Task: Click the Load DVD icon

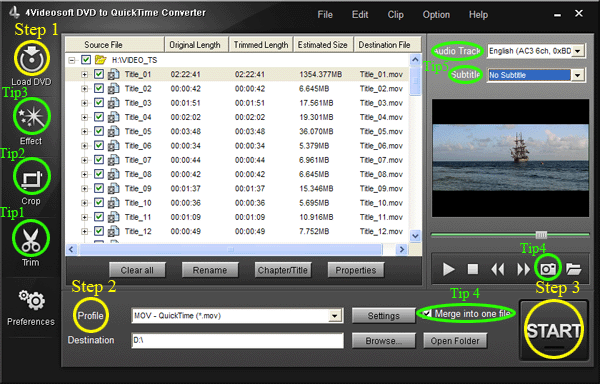Action: 32,59
